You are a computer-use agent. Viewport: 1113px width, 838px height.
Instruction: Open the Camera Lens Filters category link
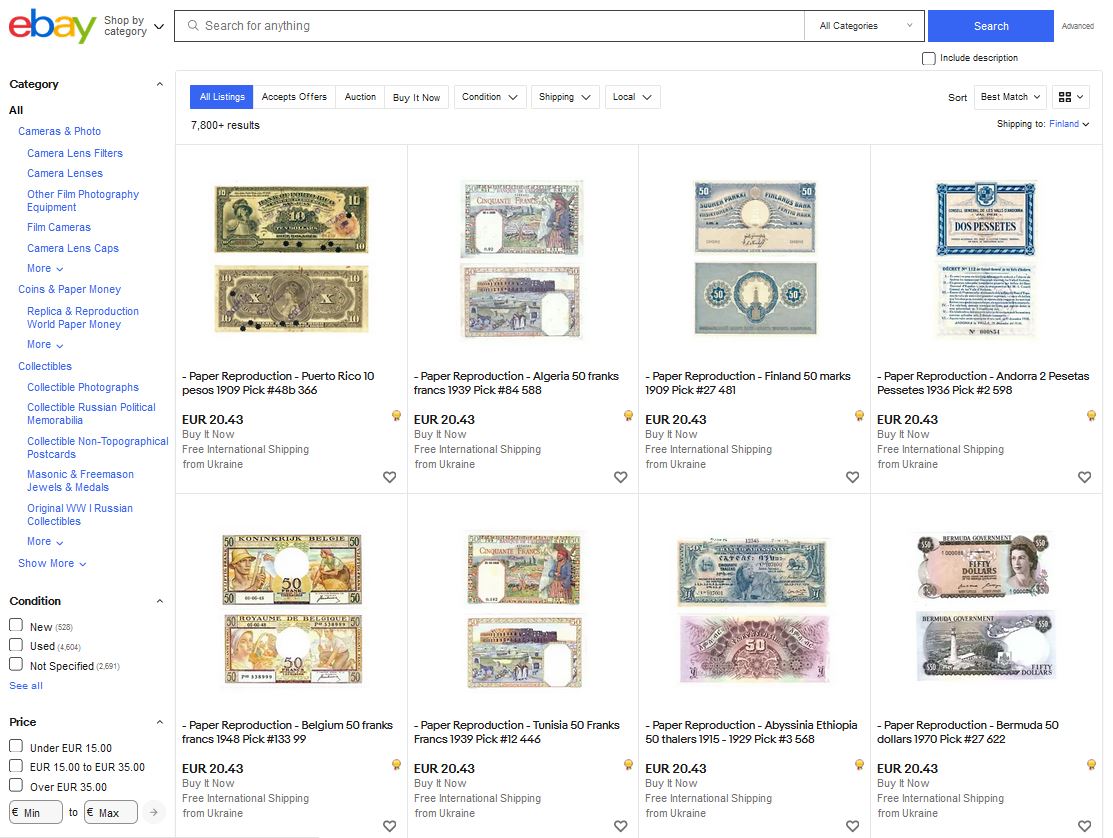click(x=75, y=153)
